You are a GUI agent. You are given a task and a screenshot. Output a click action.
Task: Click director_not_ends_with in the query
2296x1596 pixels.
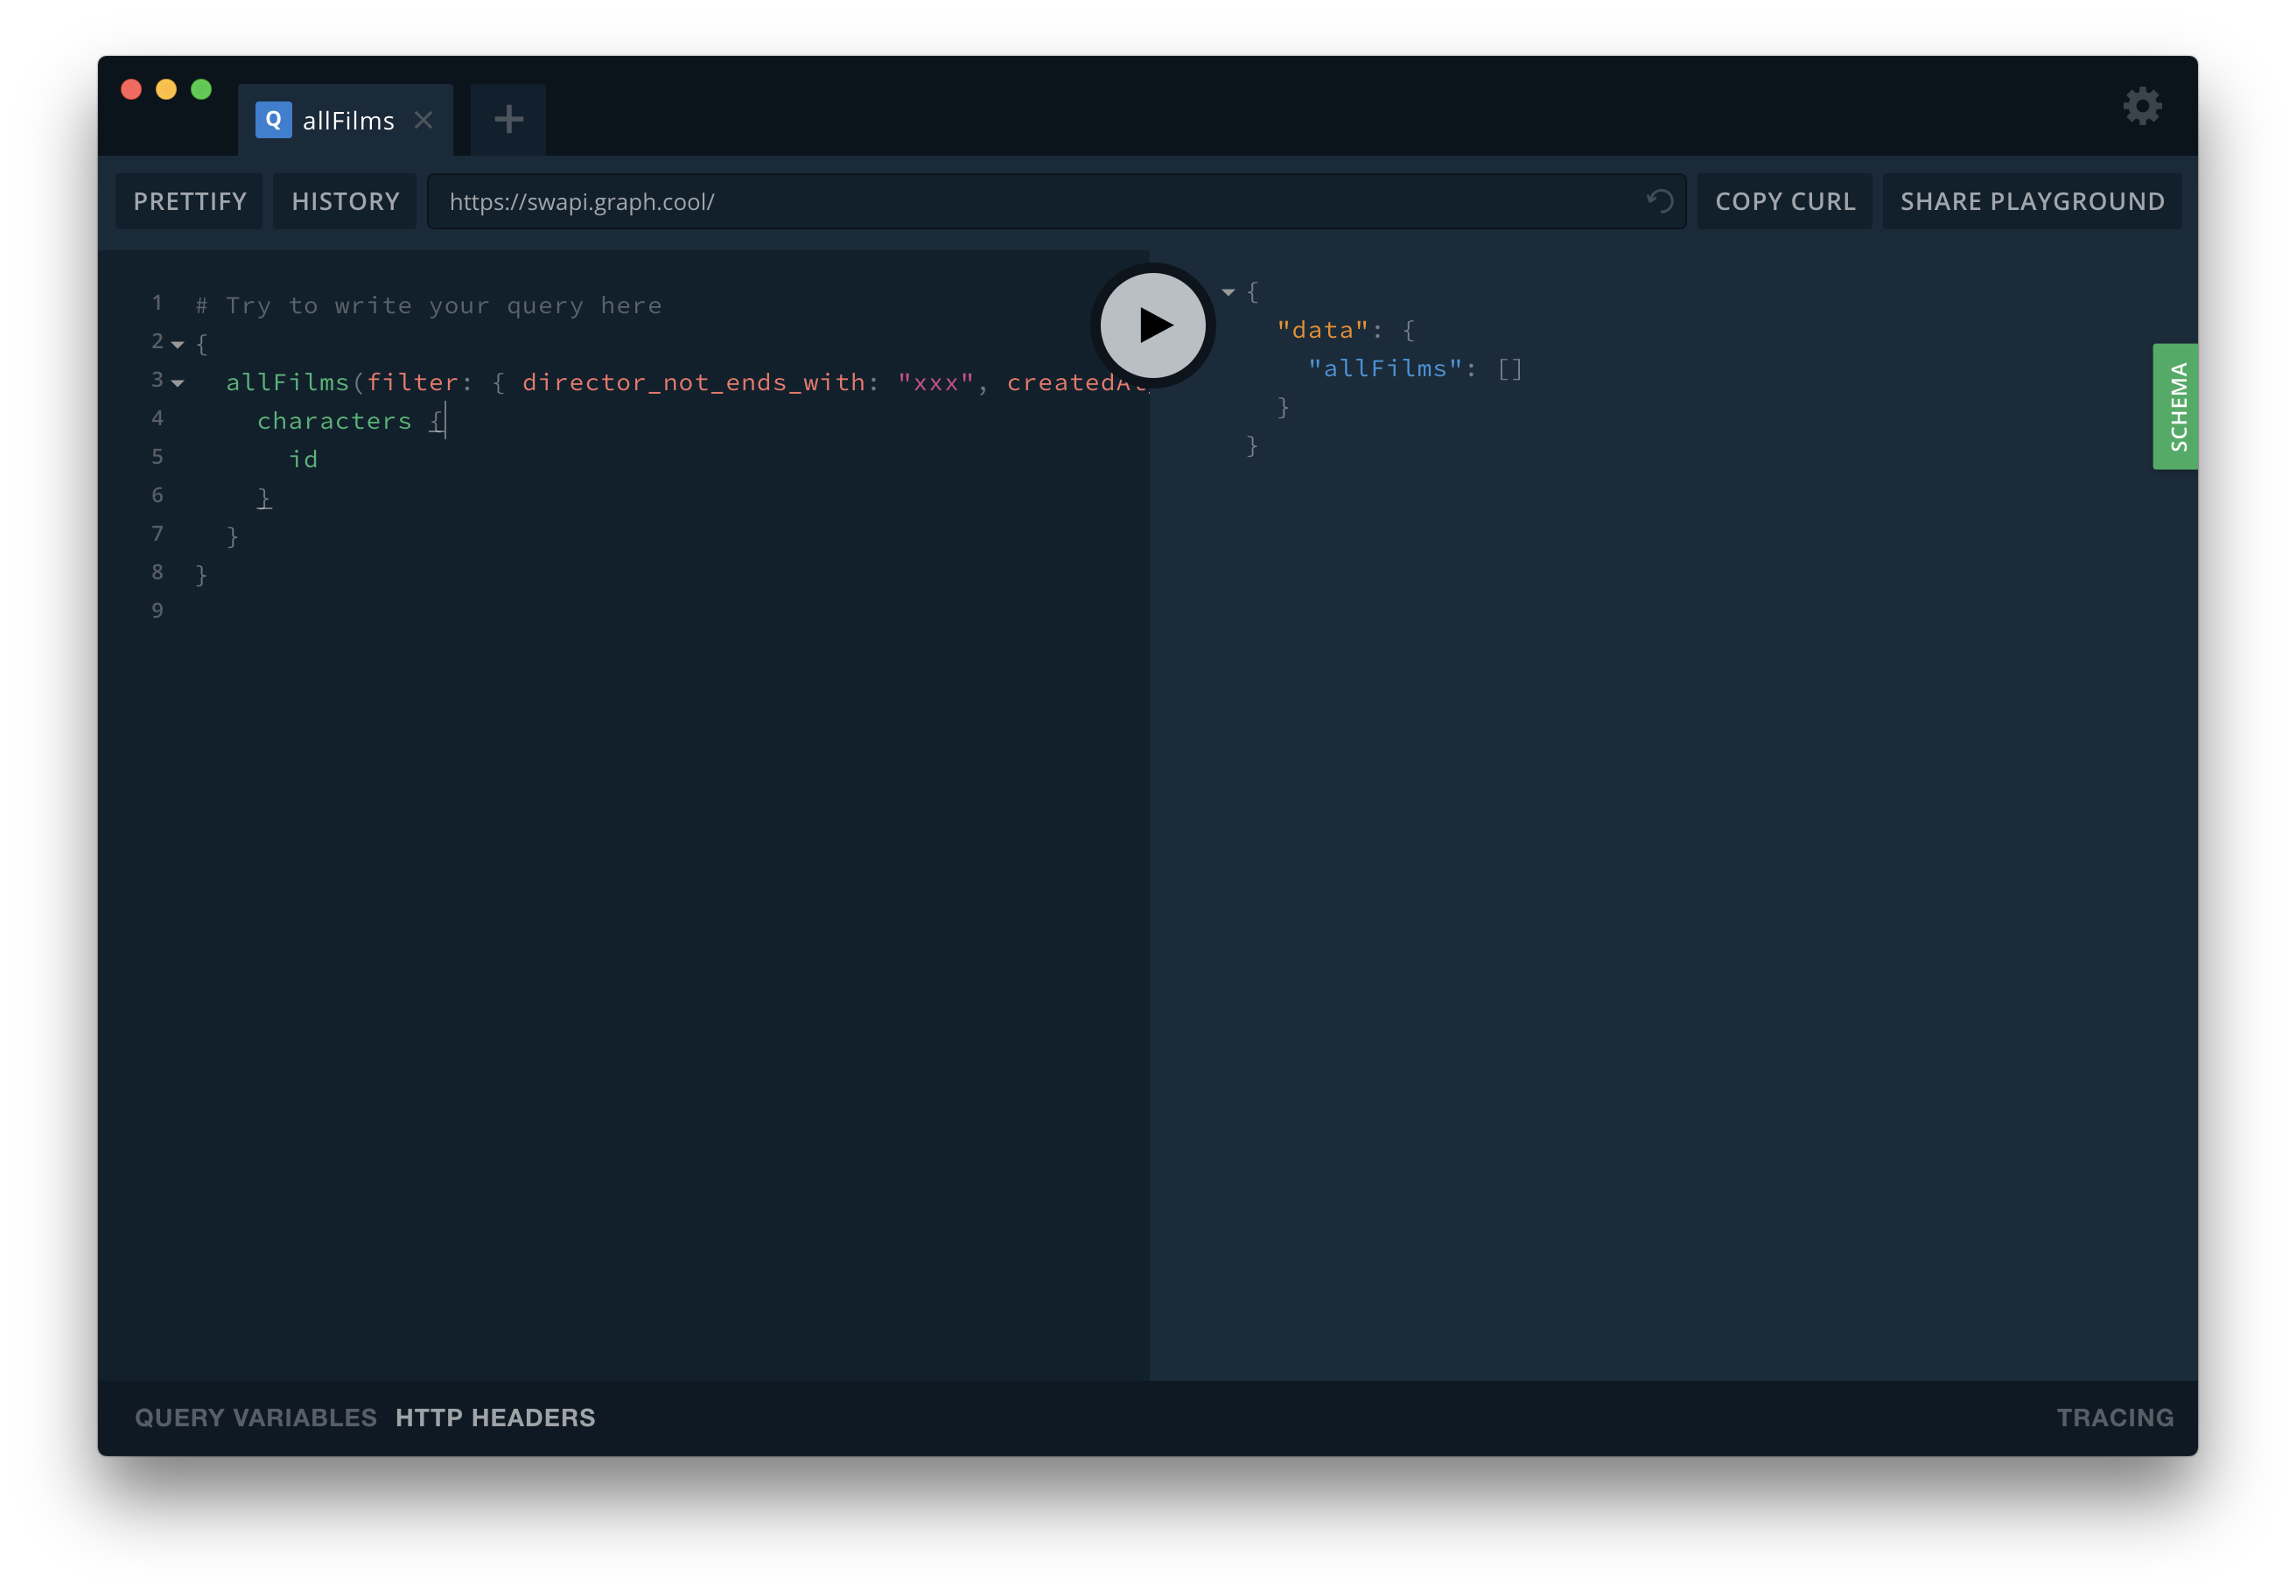coord(693,383)
